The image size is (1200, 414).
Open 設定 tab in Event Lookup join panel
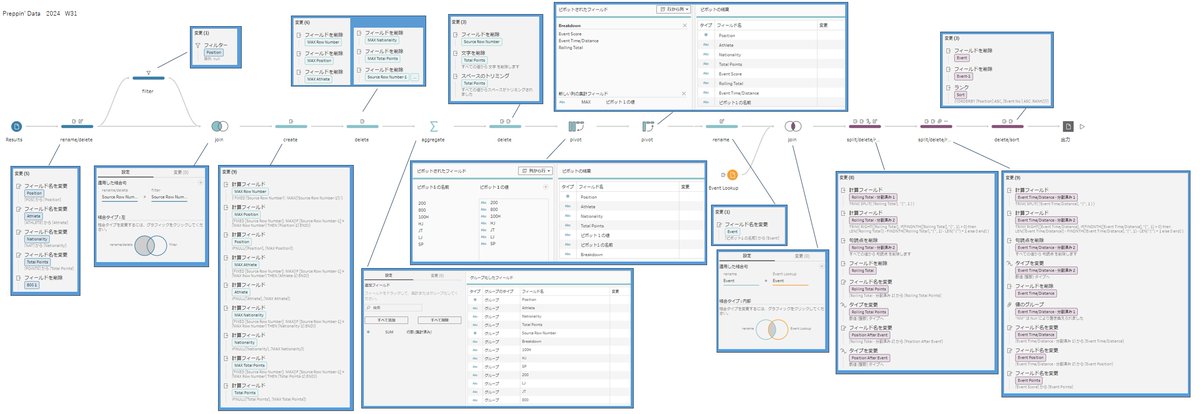746,256
